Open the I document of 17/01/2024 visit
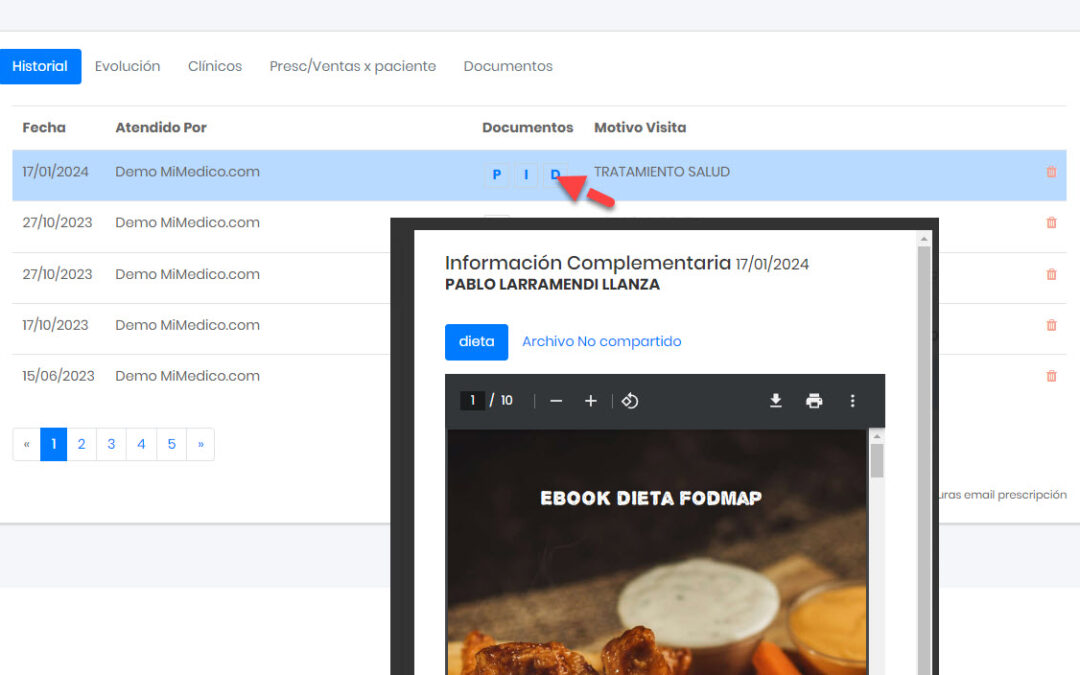This screenshot has height=675, width=1080. click(x=526, y=174)
